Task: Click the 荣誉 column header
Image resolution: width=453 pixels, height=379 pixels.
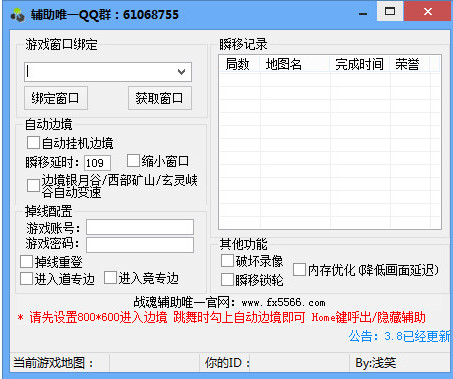Action: 410,64
